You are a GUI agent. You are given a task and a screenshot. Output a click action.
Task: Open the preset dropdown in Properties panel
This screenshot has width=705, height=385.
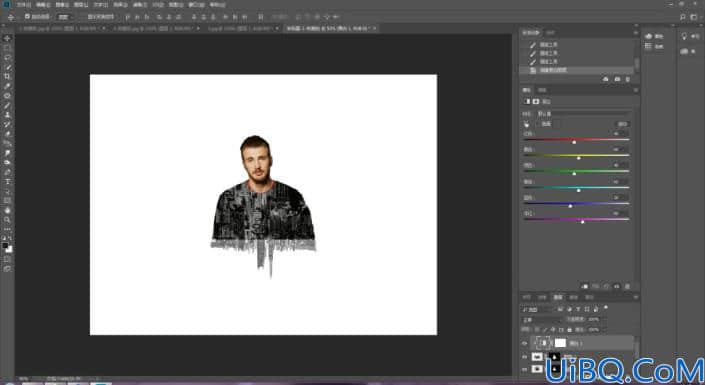coord(584,113)
